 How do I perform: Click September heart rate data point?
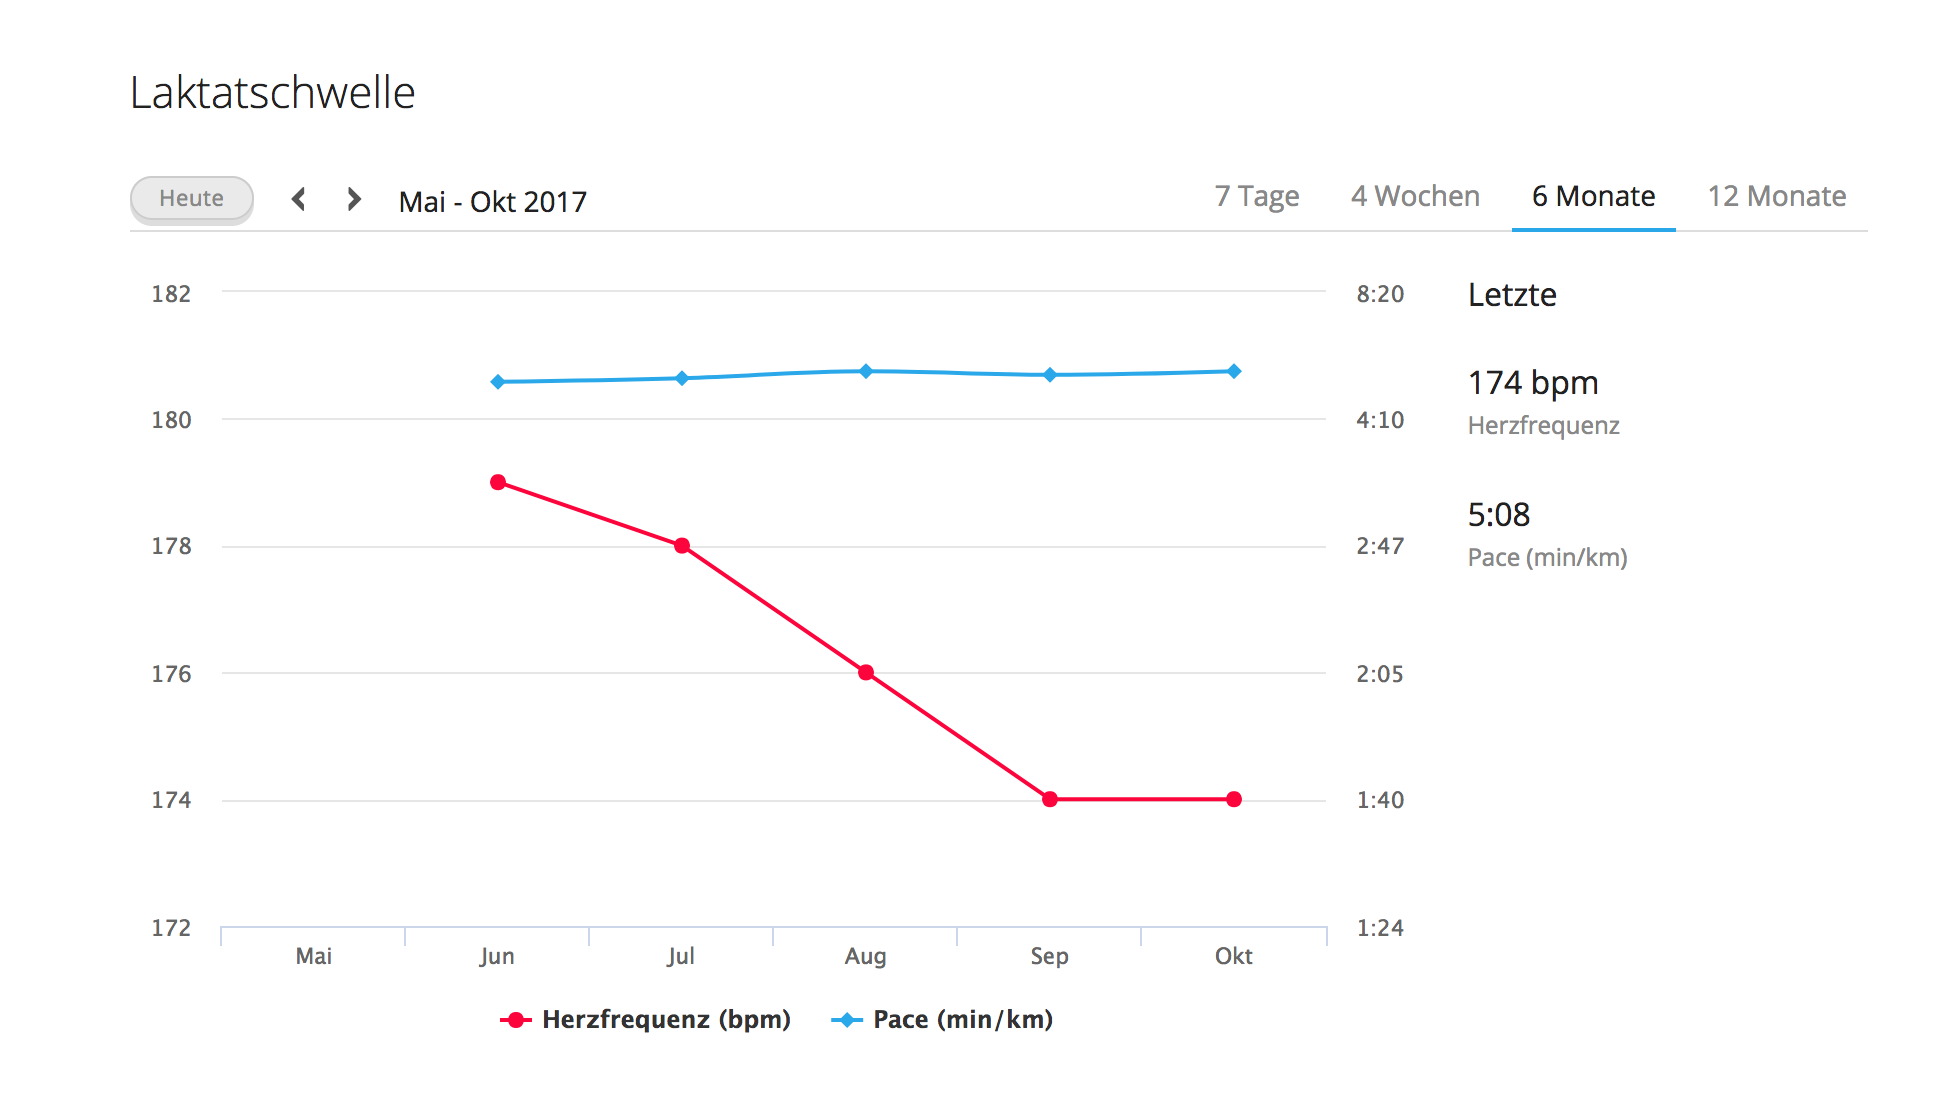tap(1050, 799)
